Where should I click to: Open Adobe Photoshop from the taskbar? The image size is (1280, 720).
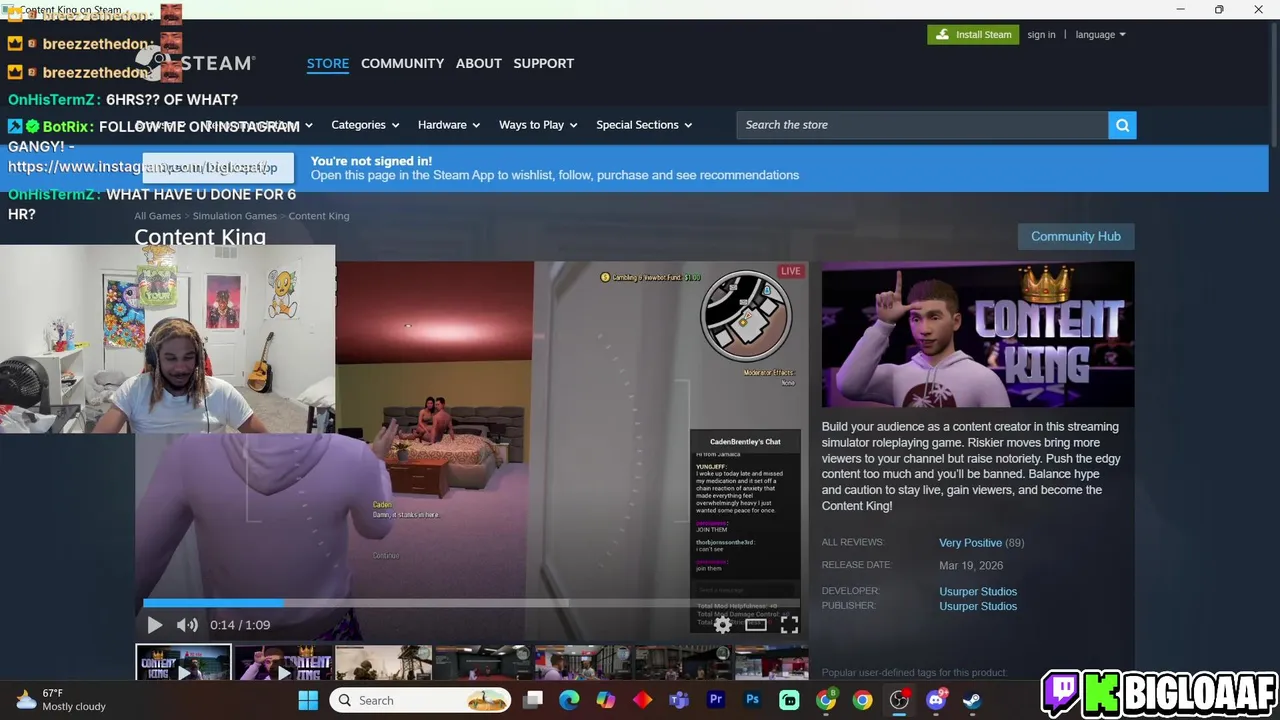753,700
